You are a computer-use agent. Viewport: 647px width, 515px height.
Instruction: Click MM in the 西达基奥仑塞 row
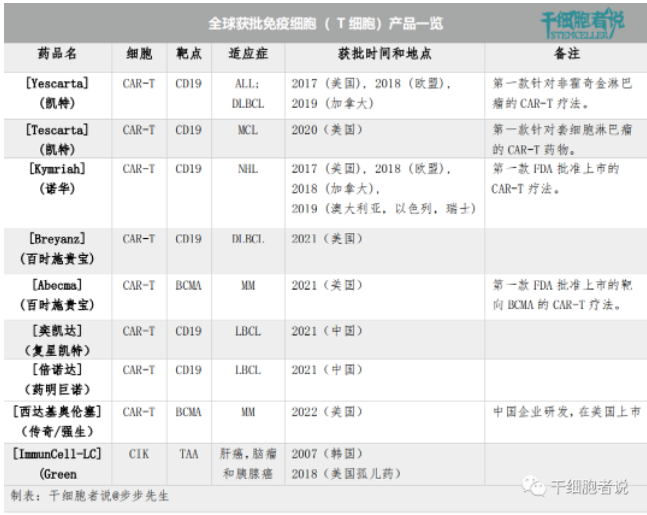click(x=248, y=412)
